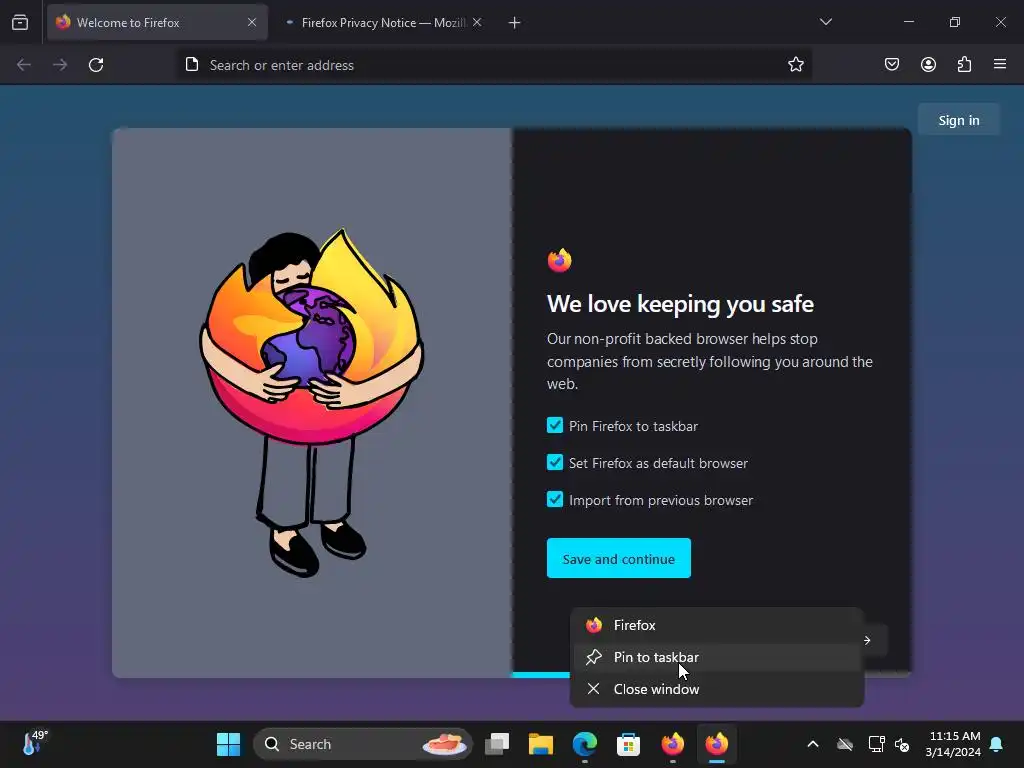
Task: Uncheck Import from previous browser
Action: [x=555, y=500]
